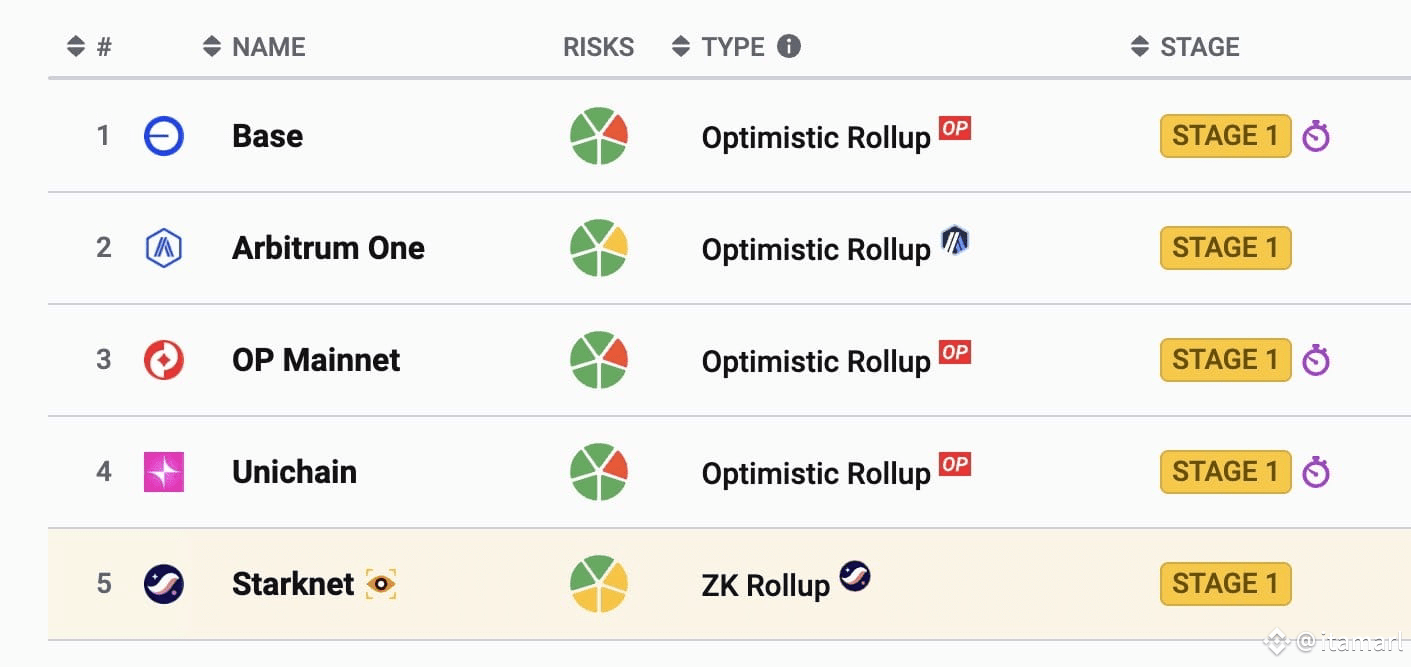Image resolution: width=1411 pixels, height=667 pixels.
Task: Click the Starknet badge next to ZK Rollup
Action: [855, 576]
